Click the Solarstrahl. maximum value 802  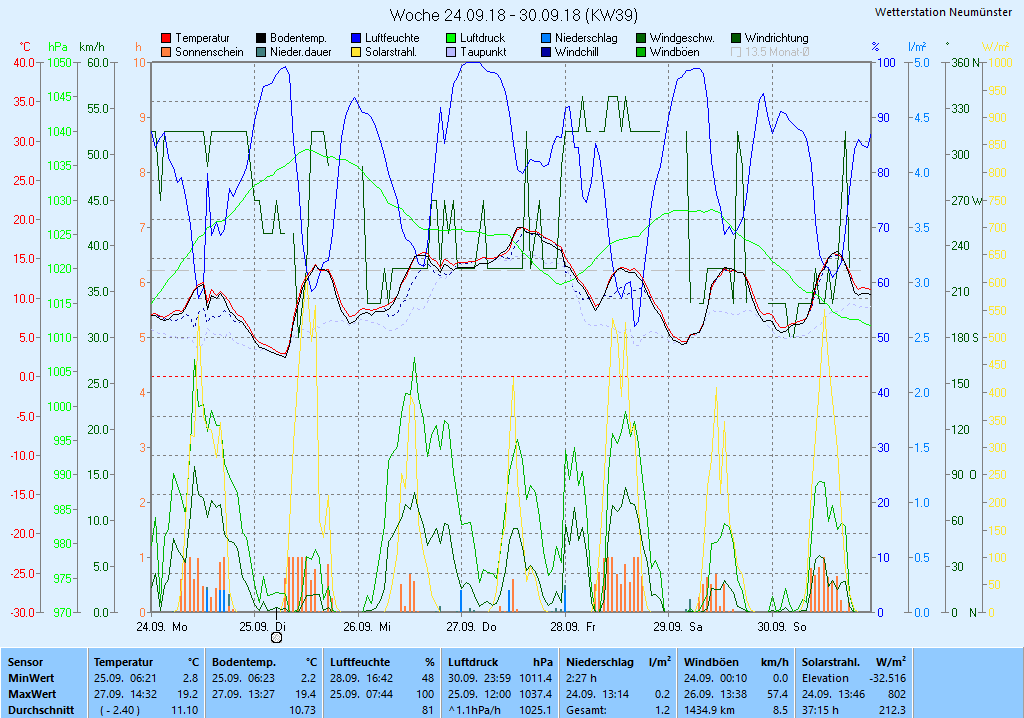tap(897, 694)
